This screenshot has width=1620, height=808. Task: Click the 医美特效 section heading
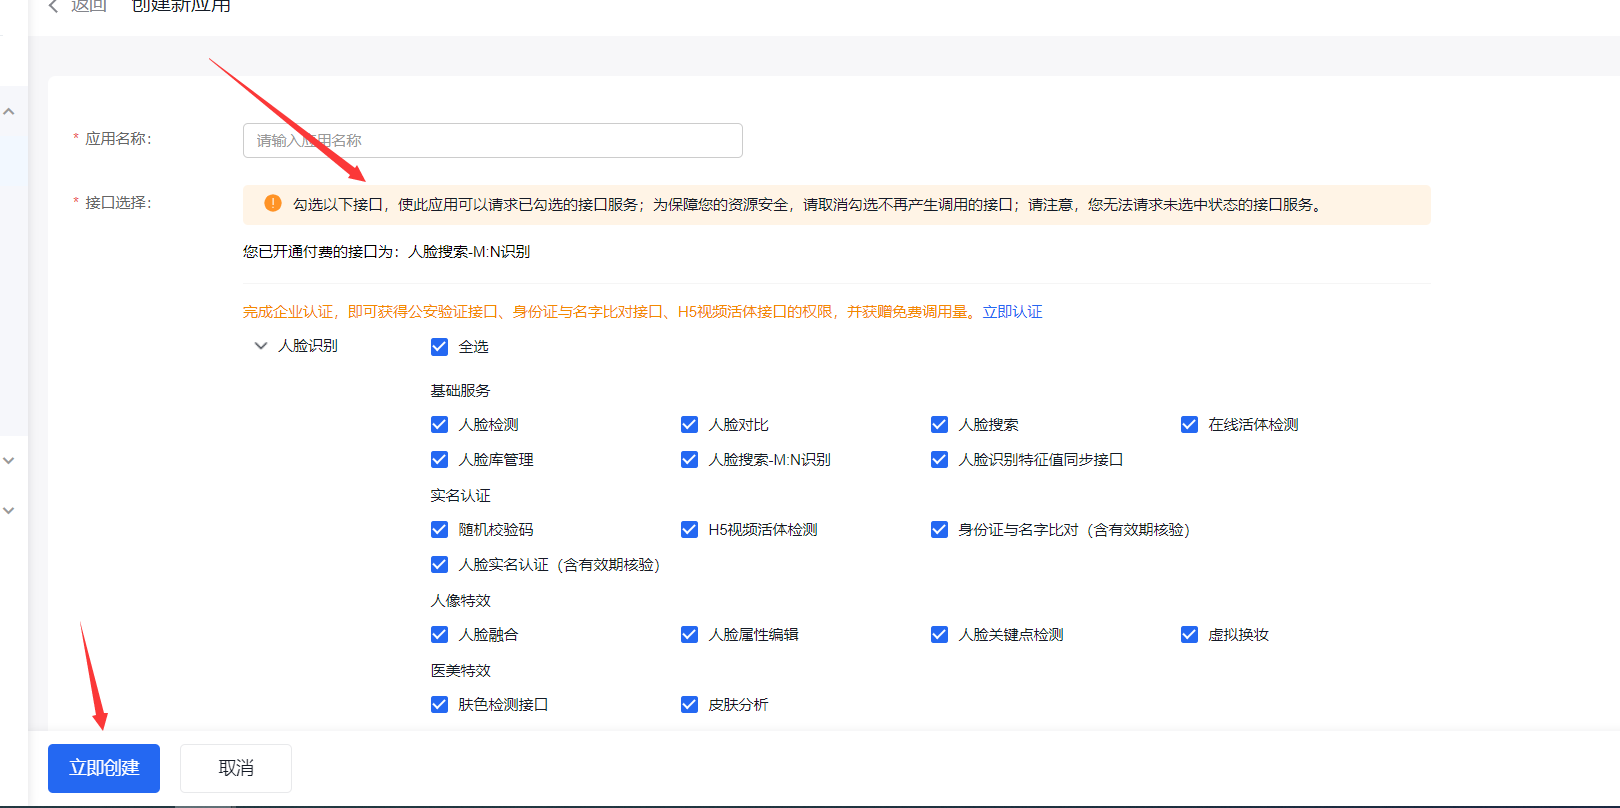(x=461, y=671)
